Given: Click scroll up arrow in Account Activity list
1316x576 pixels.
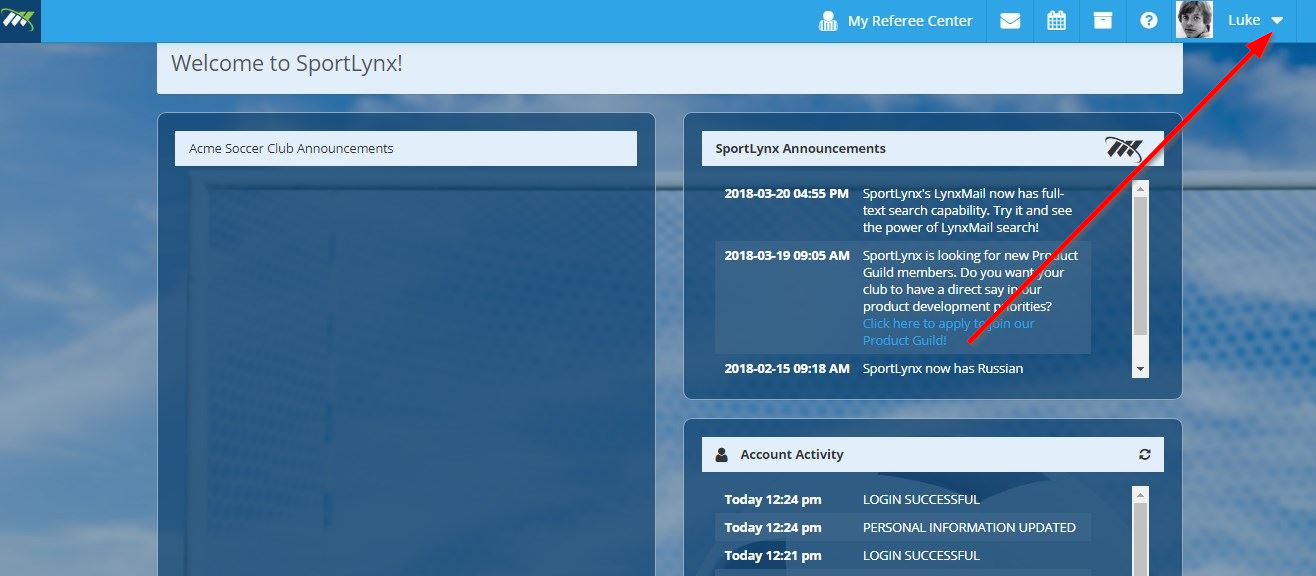Looking at the screenshot, I should click(x=1140, y=494).
